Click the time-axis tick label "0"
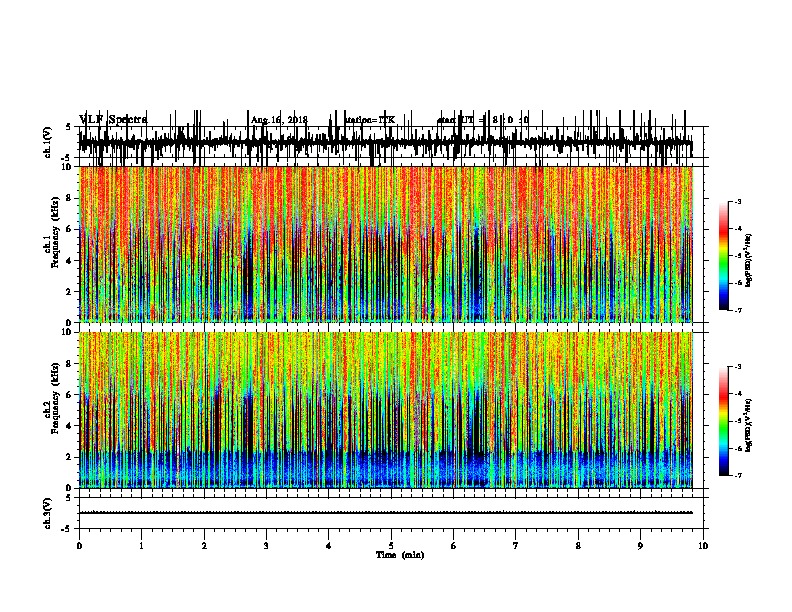792x612 pixels. (79, 546)
